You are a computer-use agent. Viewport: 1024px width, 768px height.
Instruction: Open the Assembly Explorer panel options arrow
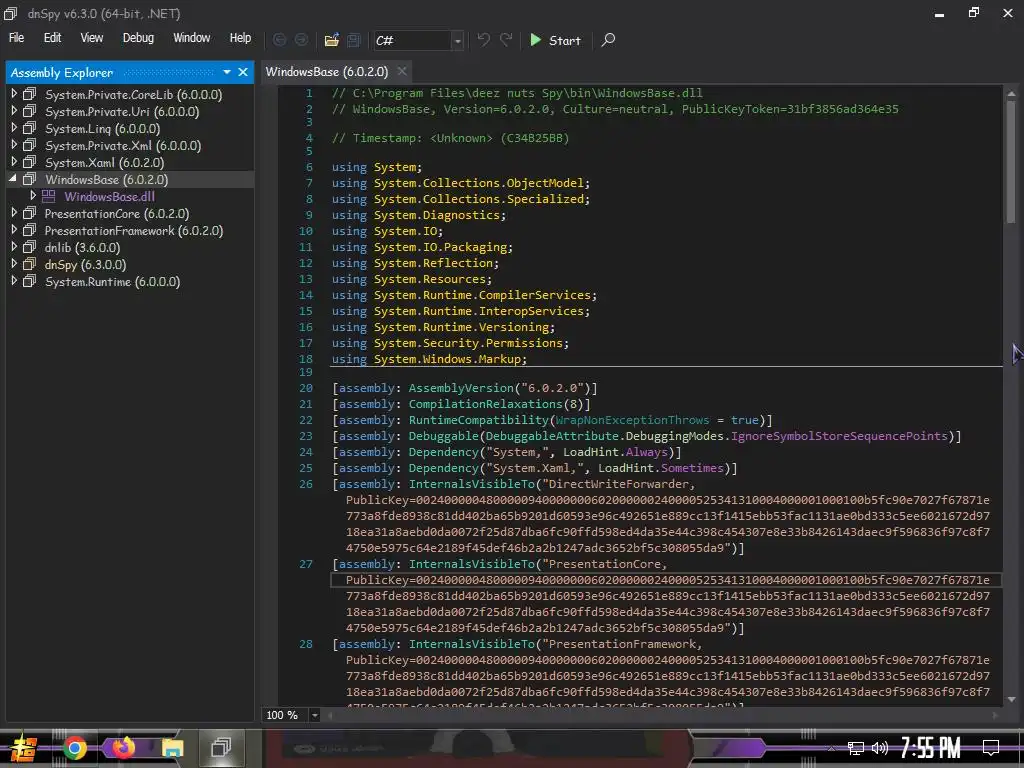[x=227, y=72]
